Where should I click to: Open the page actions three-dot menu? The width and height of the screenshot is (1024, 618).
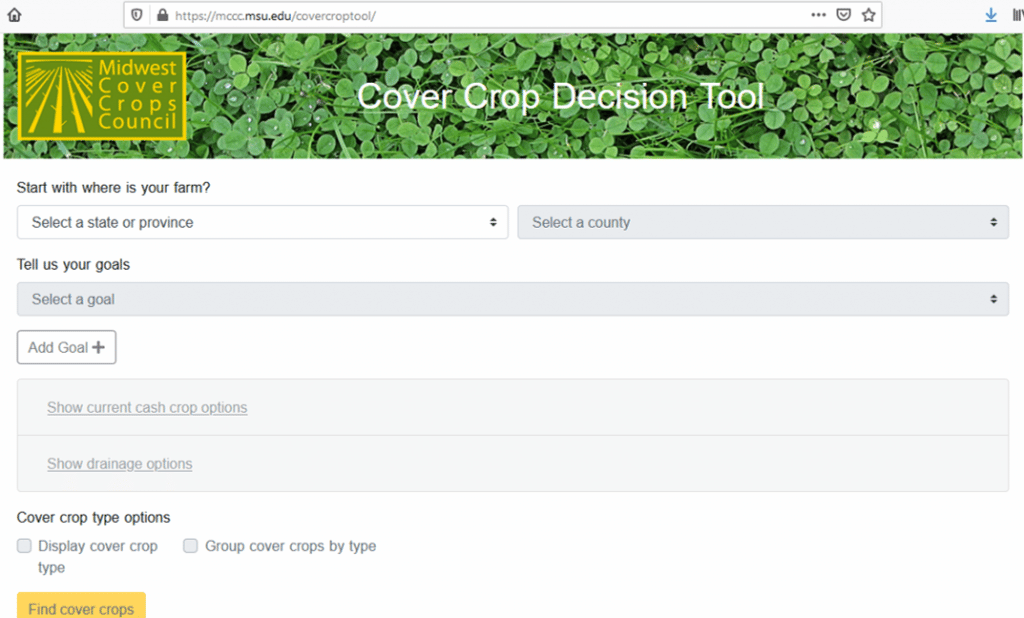pyautogui.click(x=818, y=15)
